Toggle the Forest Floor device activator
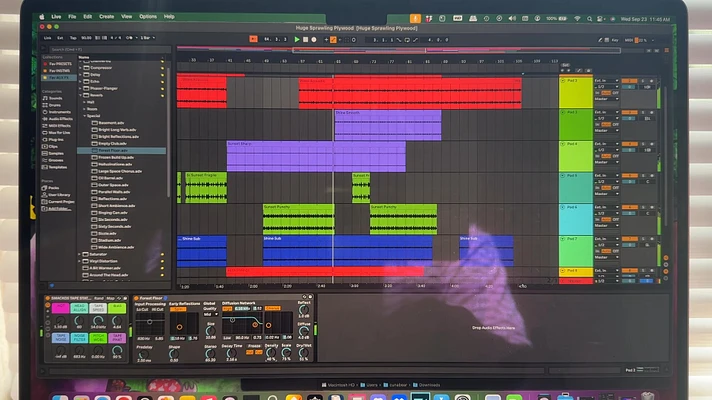 (136, 298)
